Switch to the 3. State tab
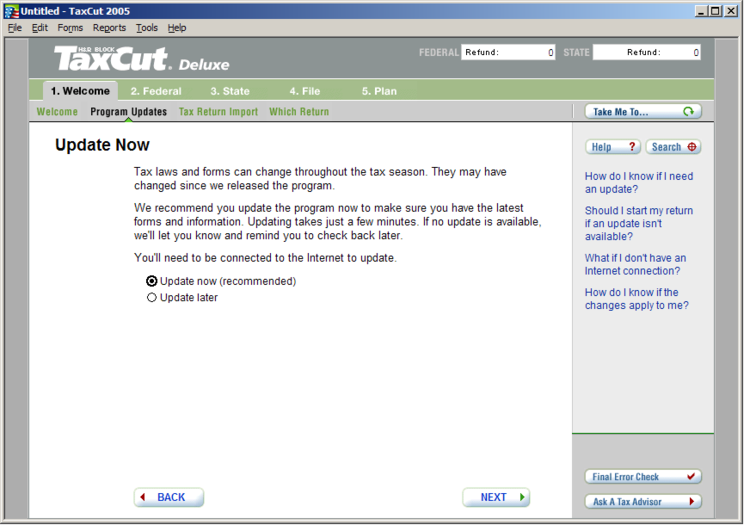This screenshot has height=531, width=750. [232, 92]
